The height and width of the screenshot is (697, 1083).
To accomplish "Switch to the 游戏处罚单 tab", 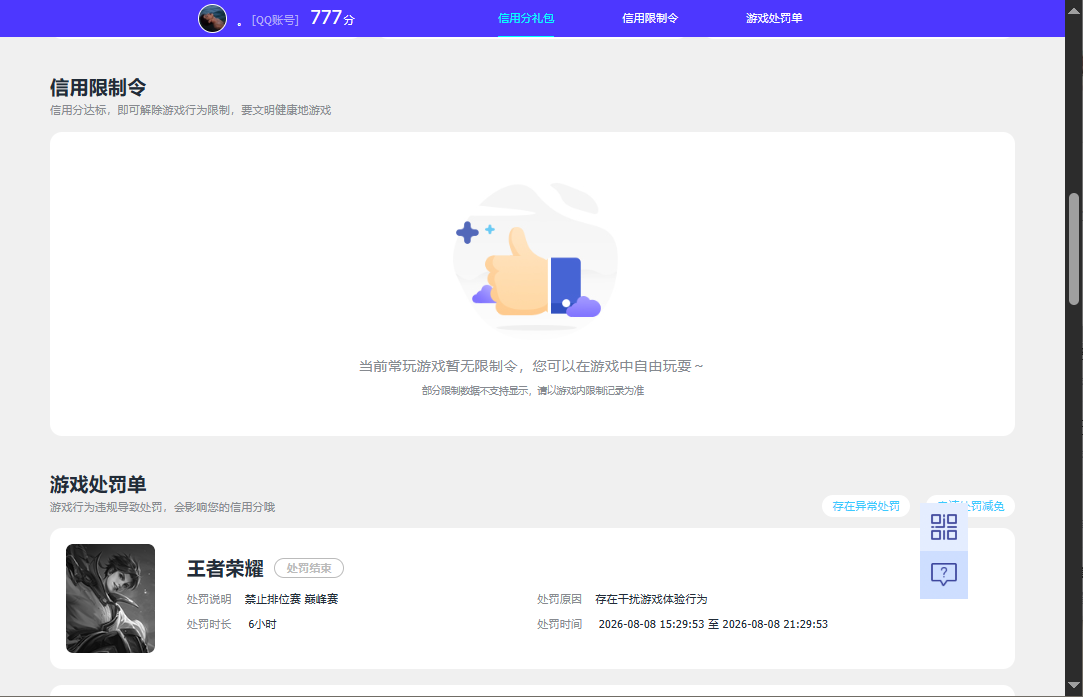I will (x=774, y=19).
